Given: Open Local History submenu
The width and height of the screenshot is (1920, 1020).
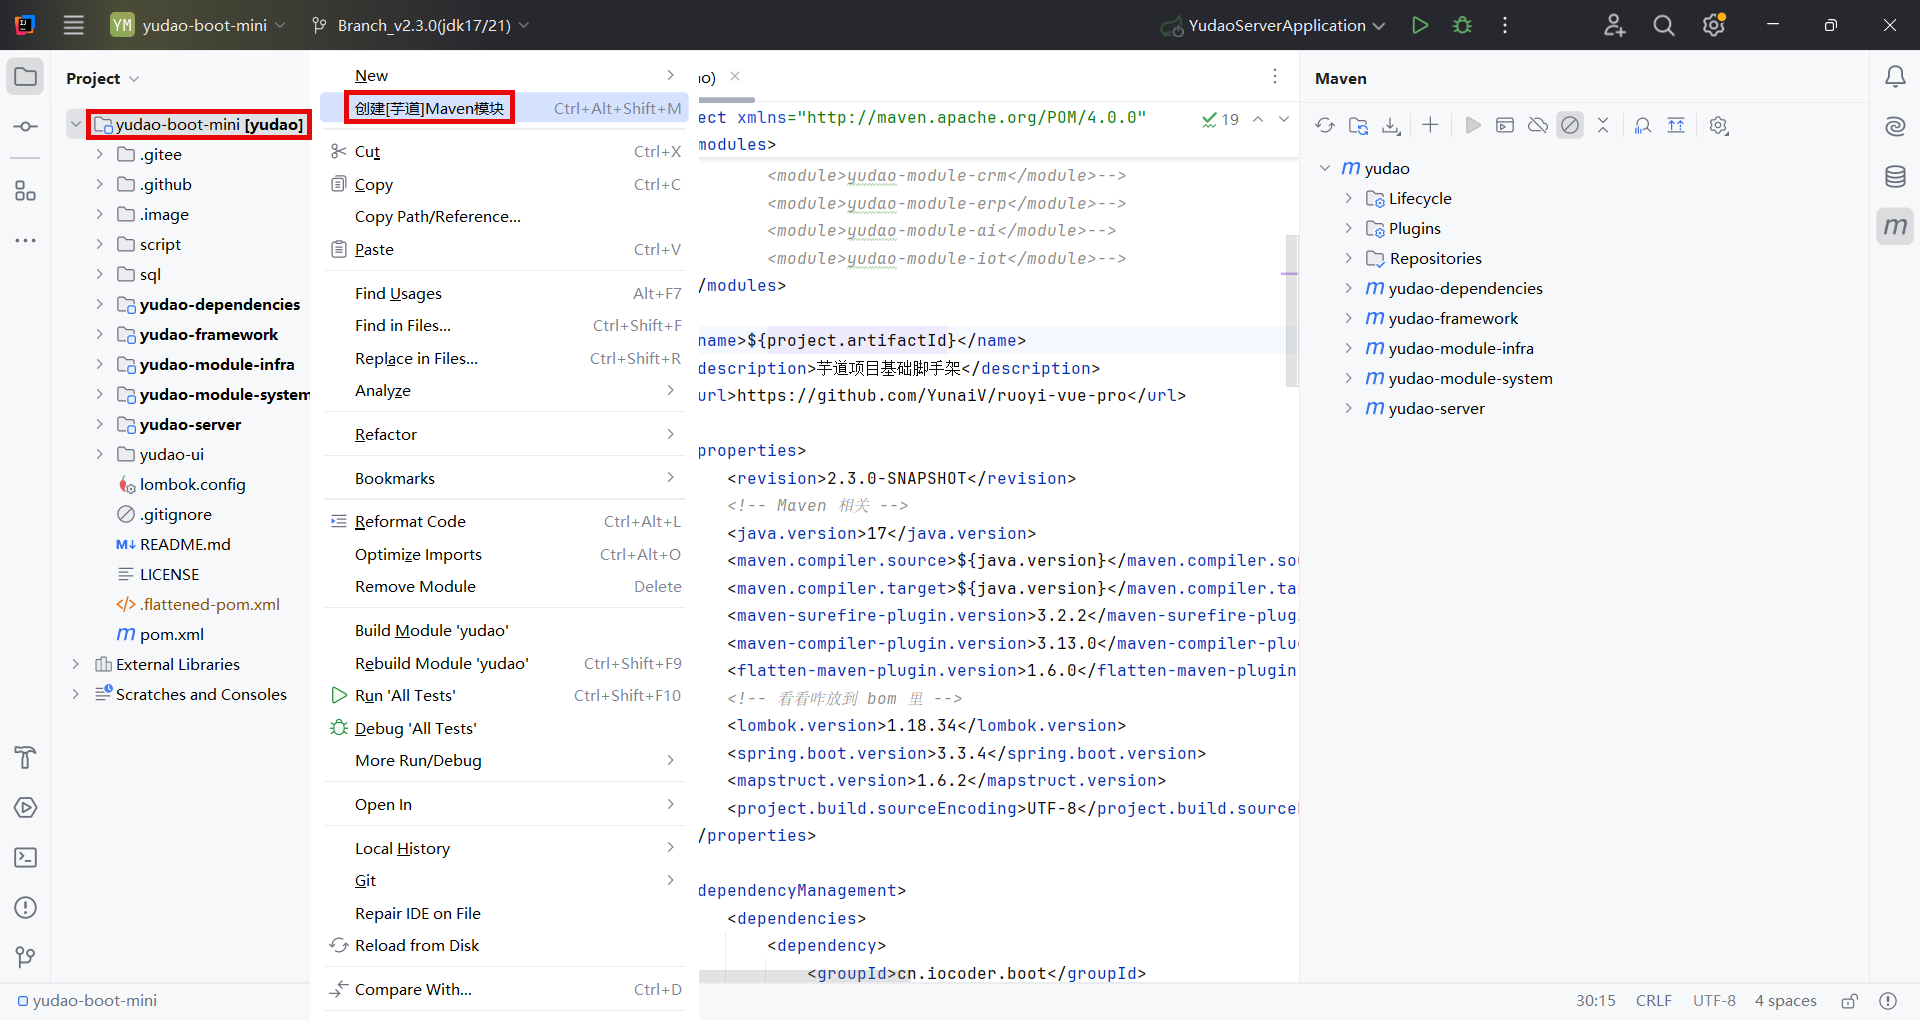Looking at the screenshot, I should [505, 848].
